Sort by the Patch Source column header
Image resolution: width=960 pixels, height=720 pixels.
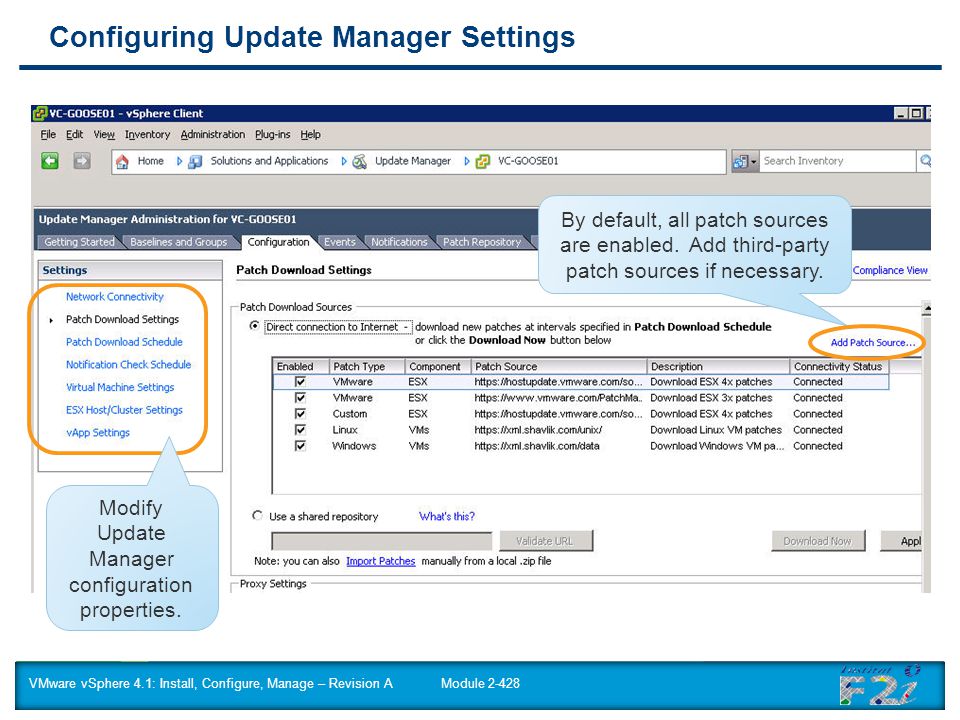[558, 366]
